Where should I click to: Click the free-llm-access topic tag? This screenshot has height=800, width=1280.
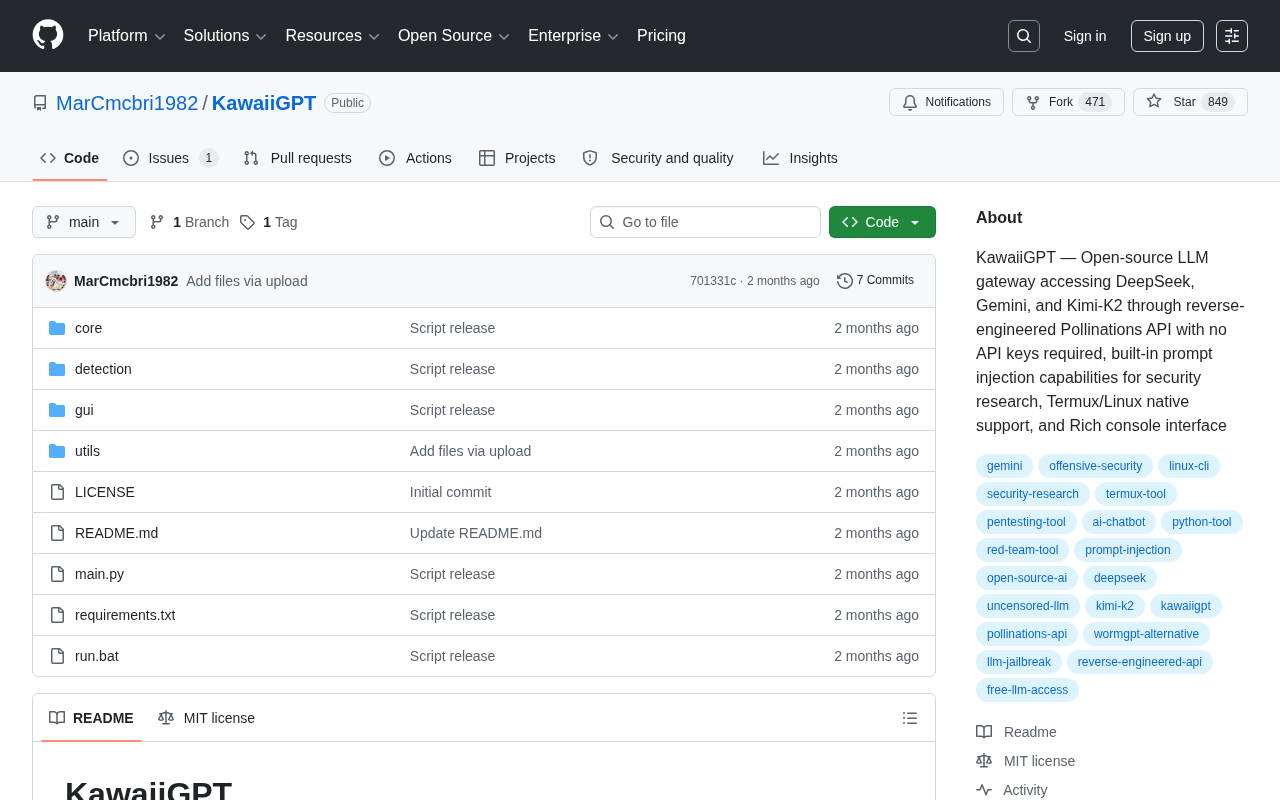click(1027, 690)
